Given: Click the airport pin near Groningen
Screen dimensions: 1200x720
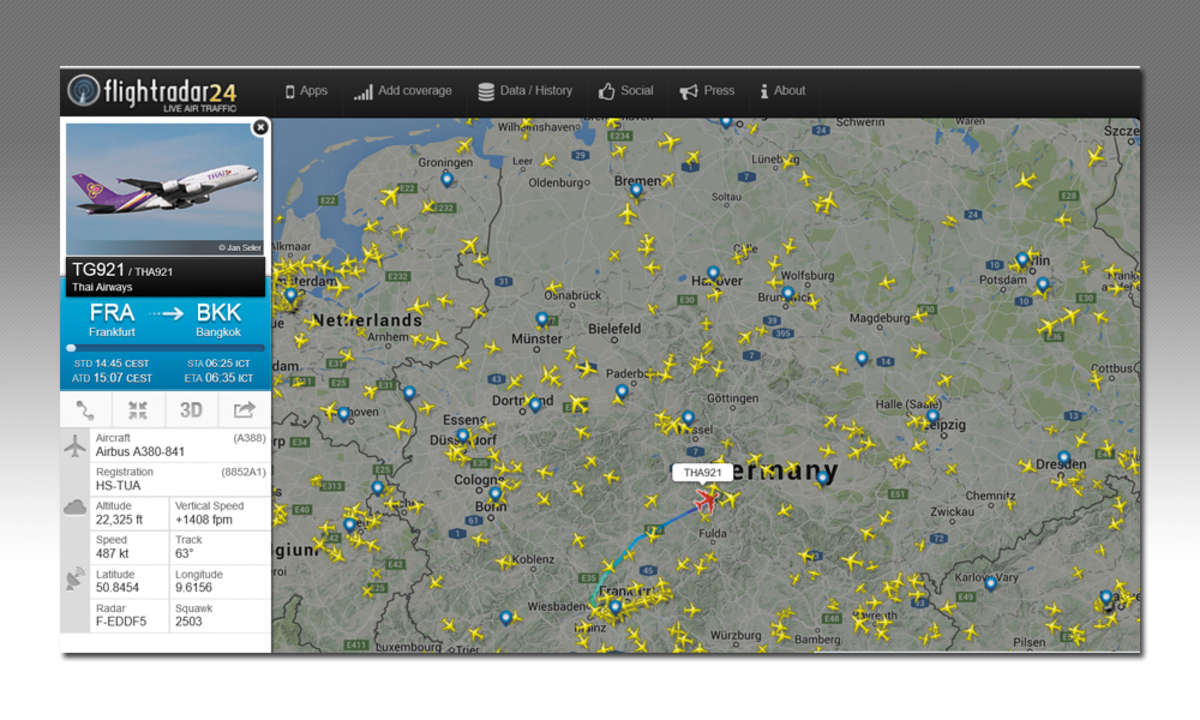Looking at the screenshot, I should point(447,179).
